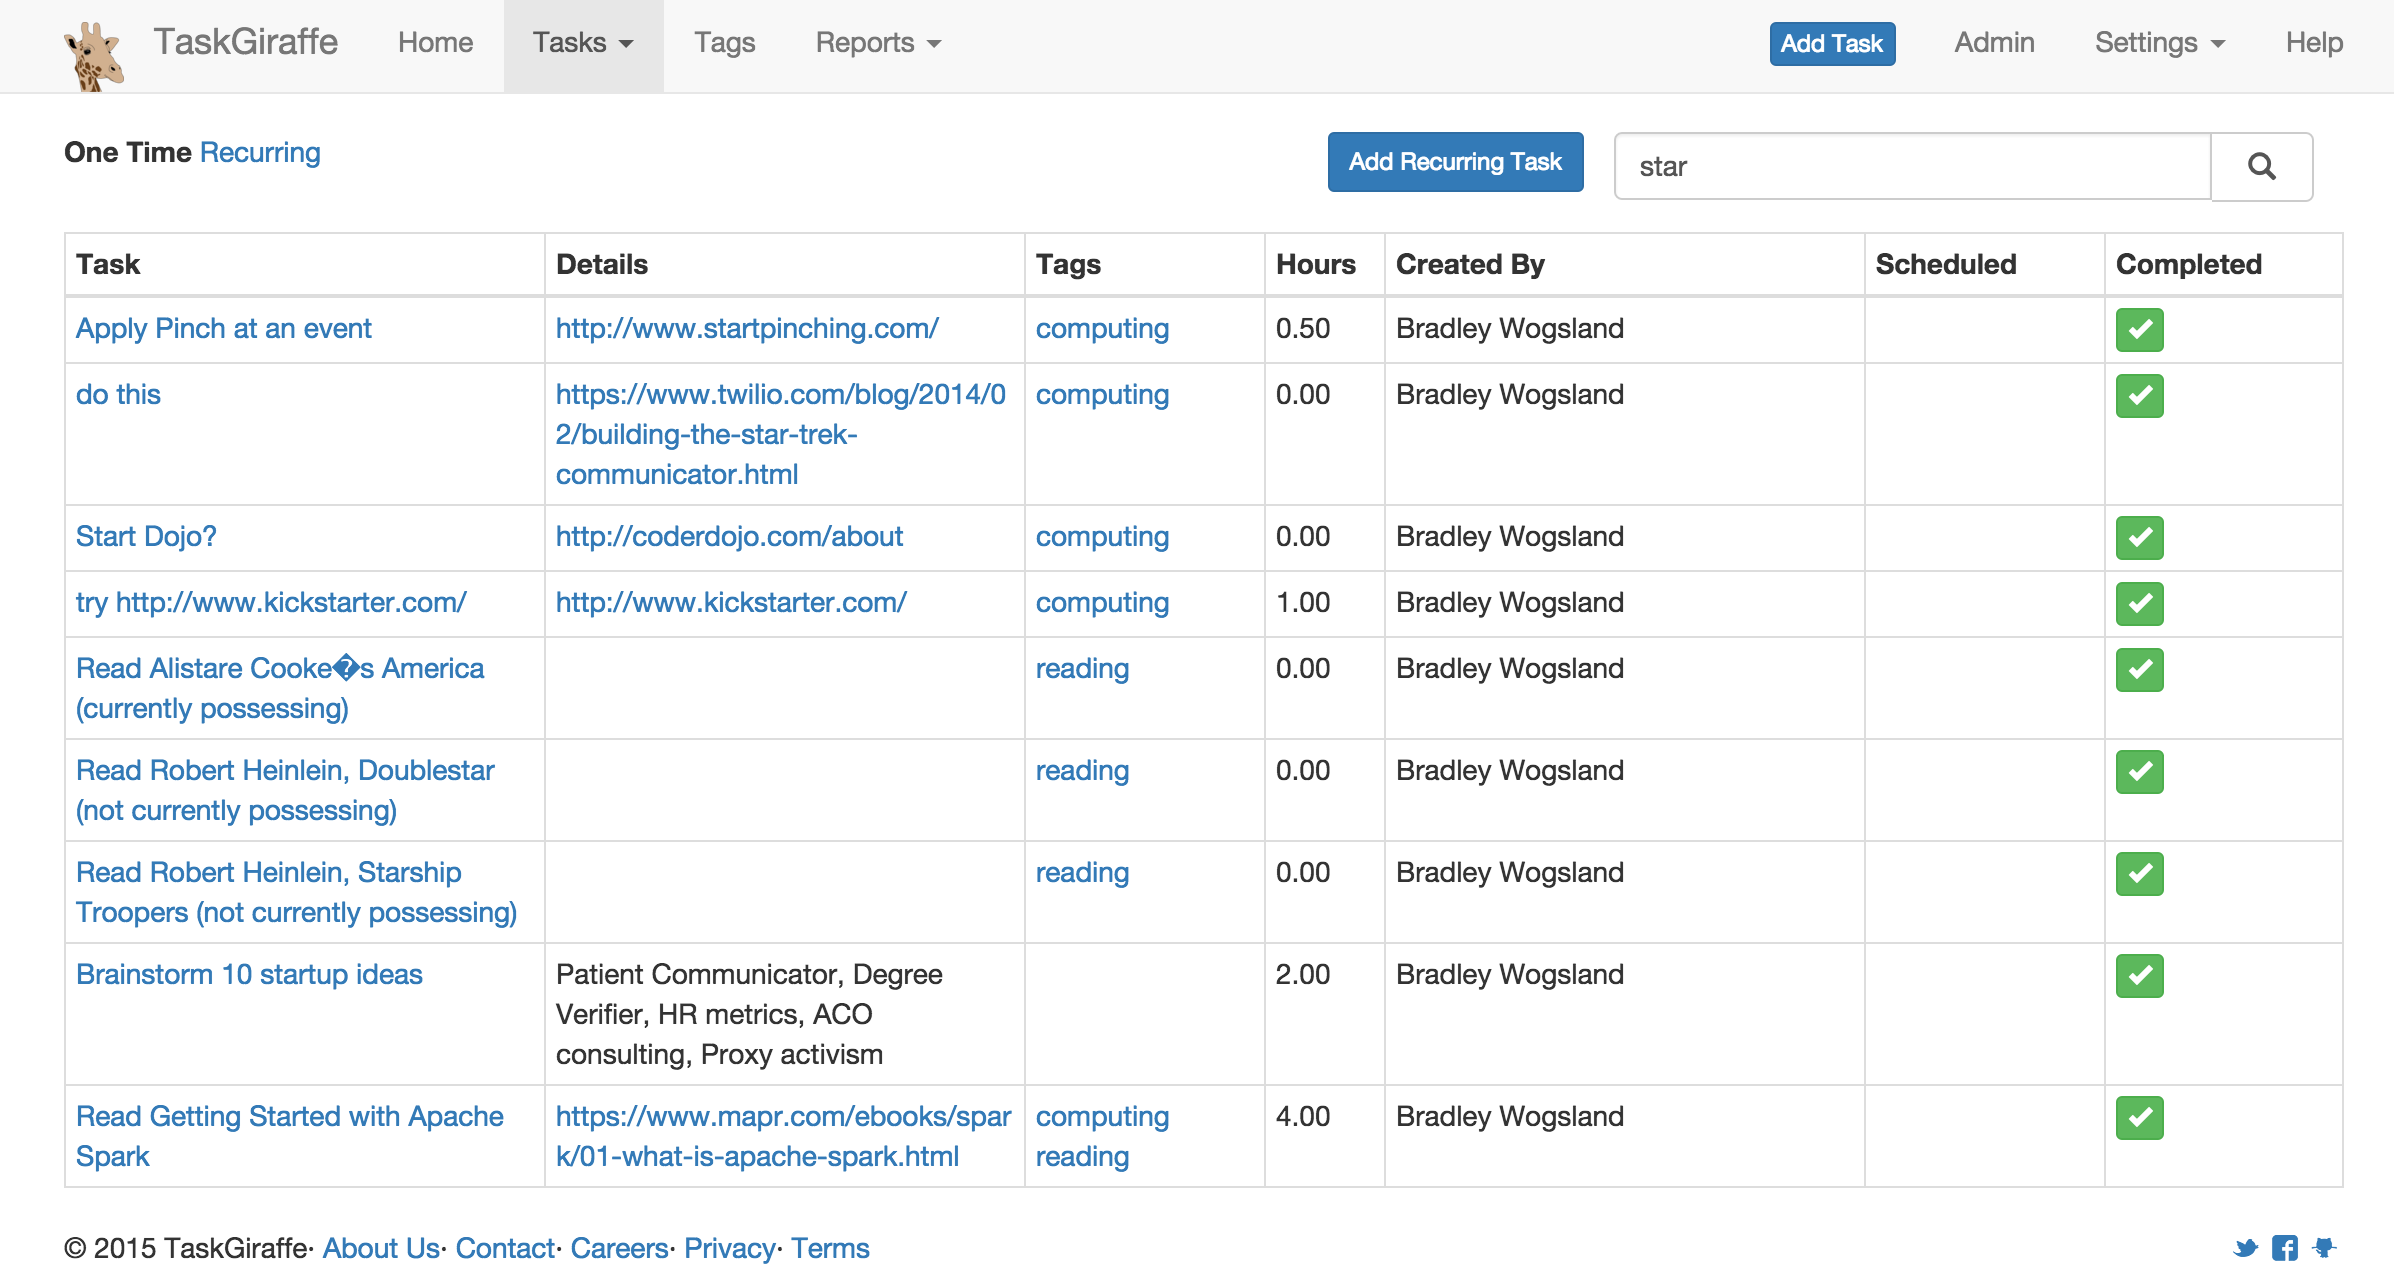Click the TaskGiraffe giraffe logo
This screenshot has height=1288, width=2394.
pos(94,57)
